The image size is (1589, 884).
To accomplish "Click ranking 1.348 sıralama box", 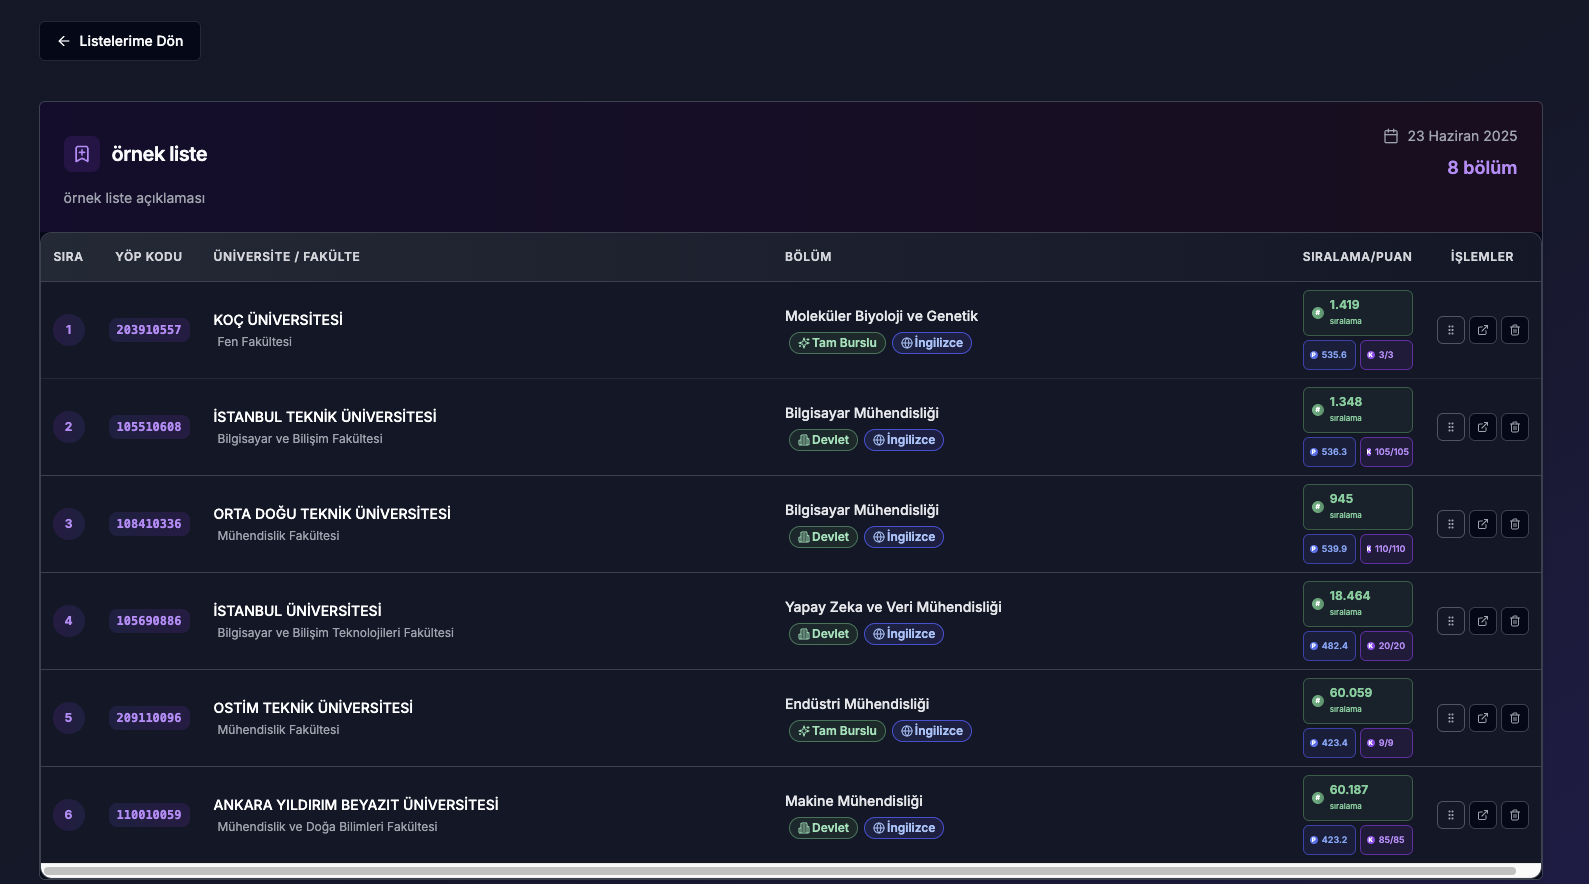I will (x=1357, y=410).
